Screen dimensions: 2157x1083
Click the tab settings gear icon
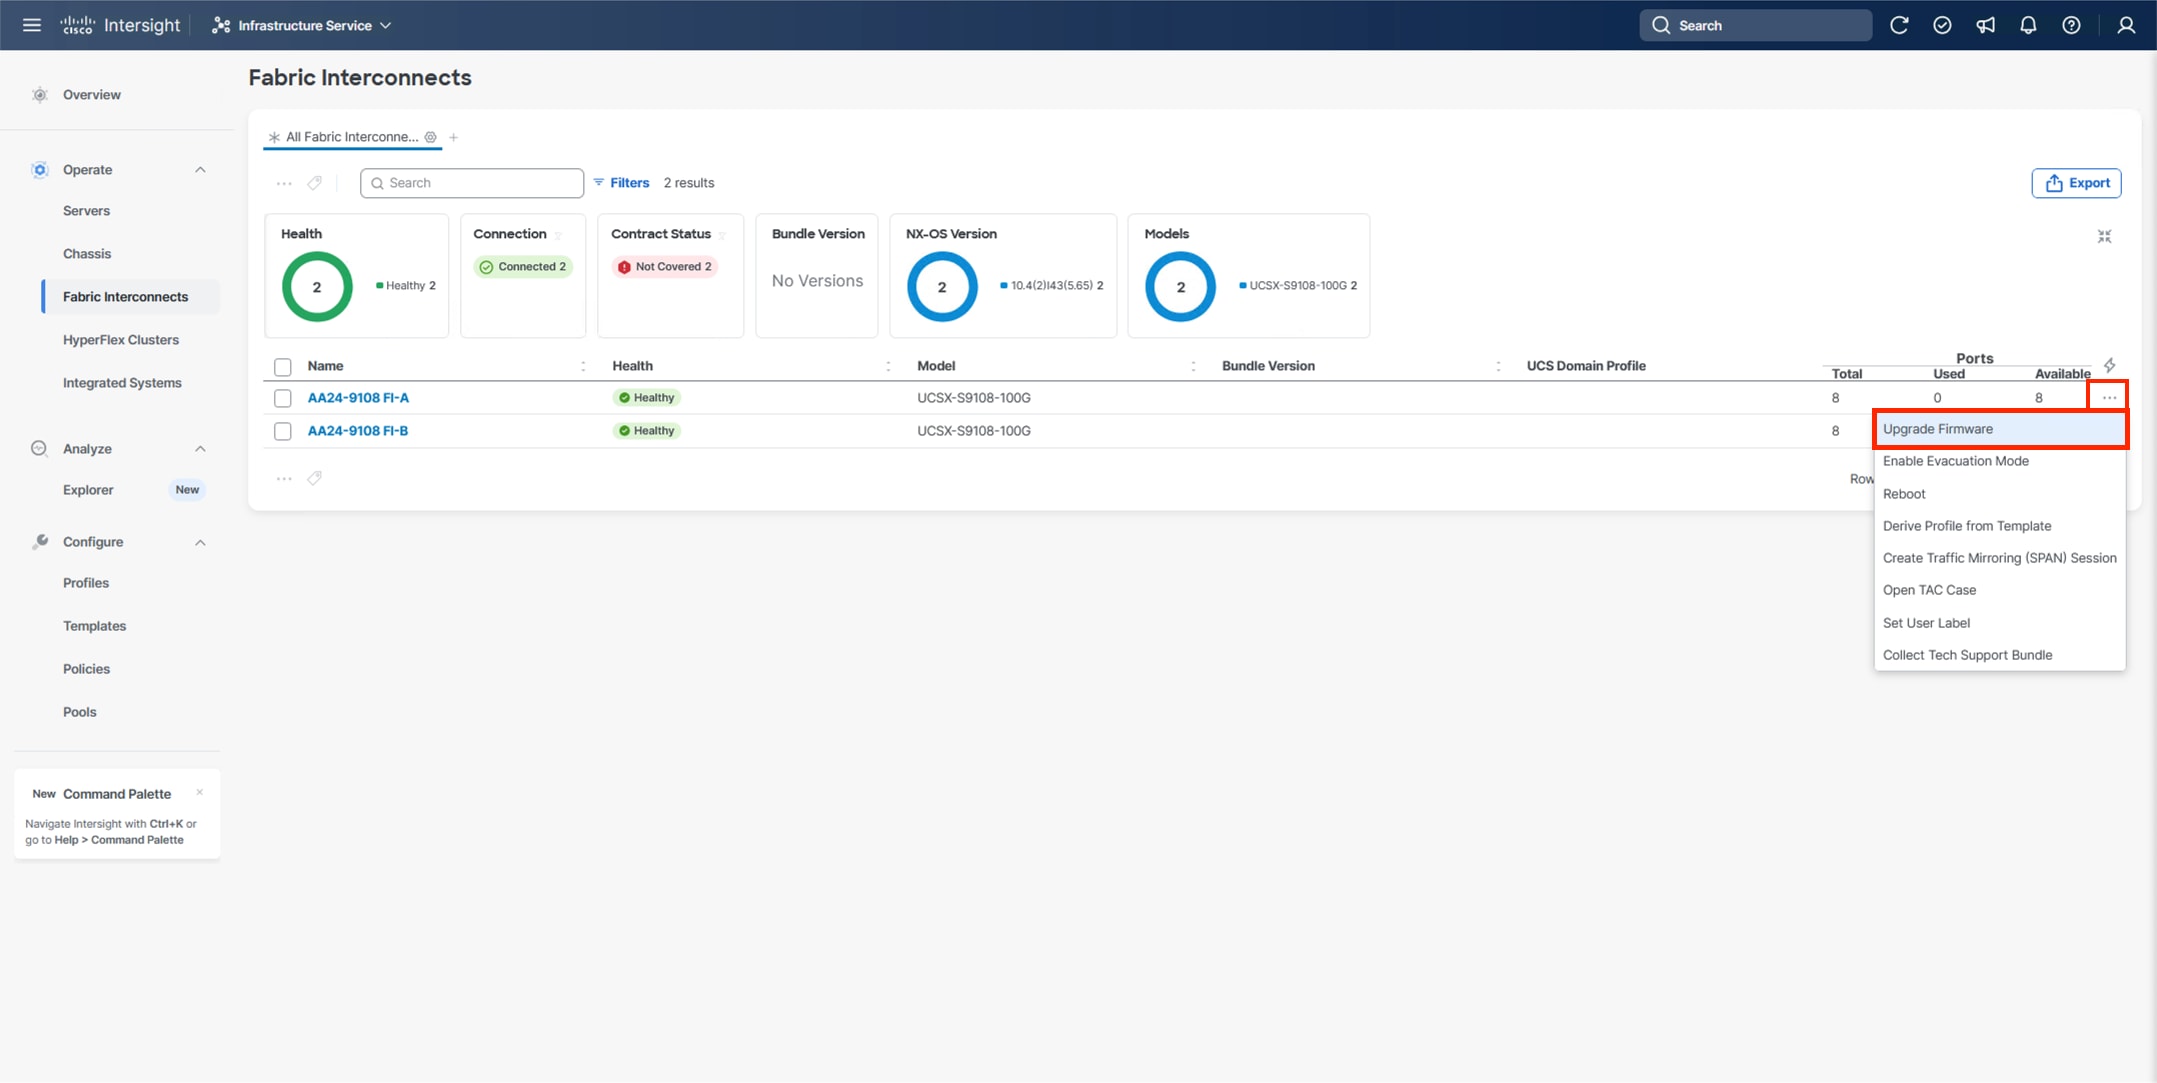tap(431, 137)
